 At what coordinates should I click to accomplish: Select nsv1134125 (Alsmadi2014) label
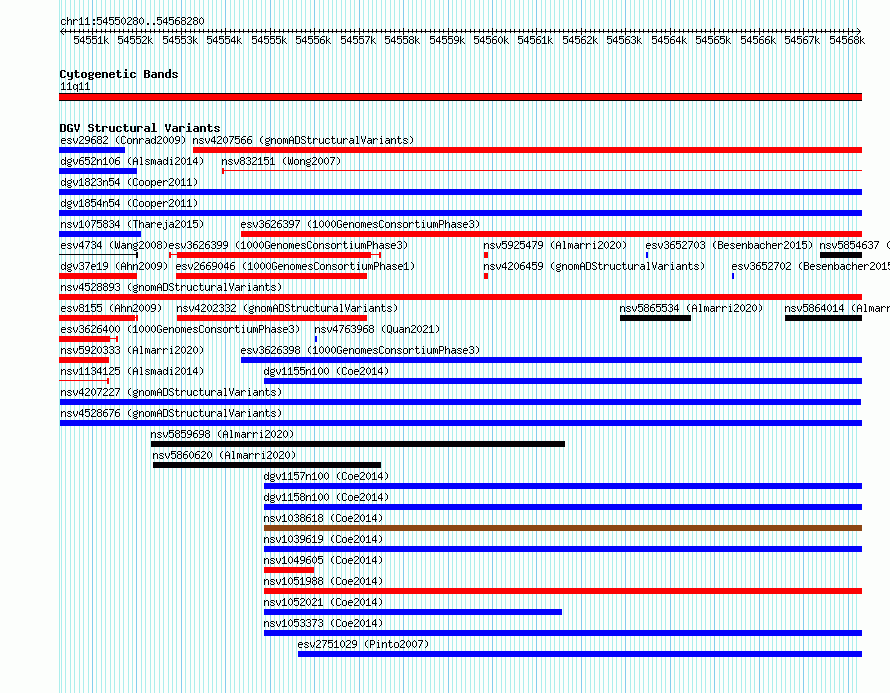132,371
